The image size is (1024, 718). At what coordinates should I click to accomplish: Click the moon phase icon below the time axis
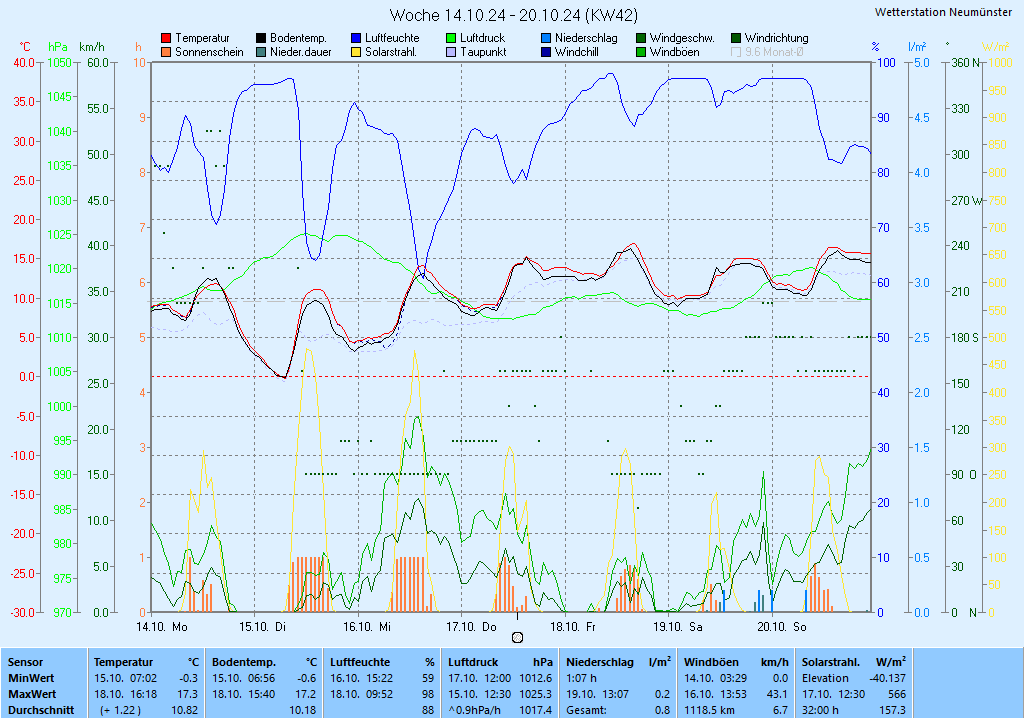pos(517,637)
